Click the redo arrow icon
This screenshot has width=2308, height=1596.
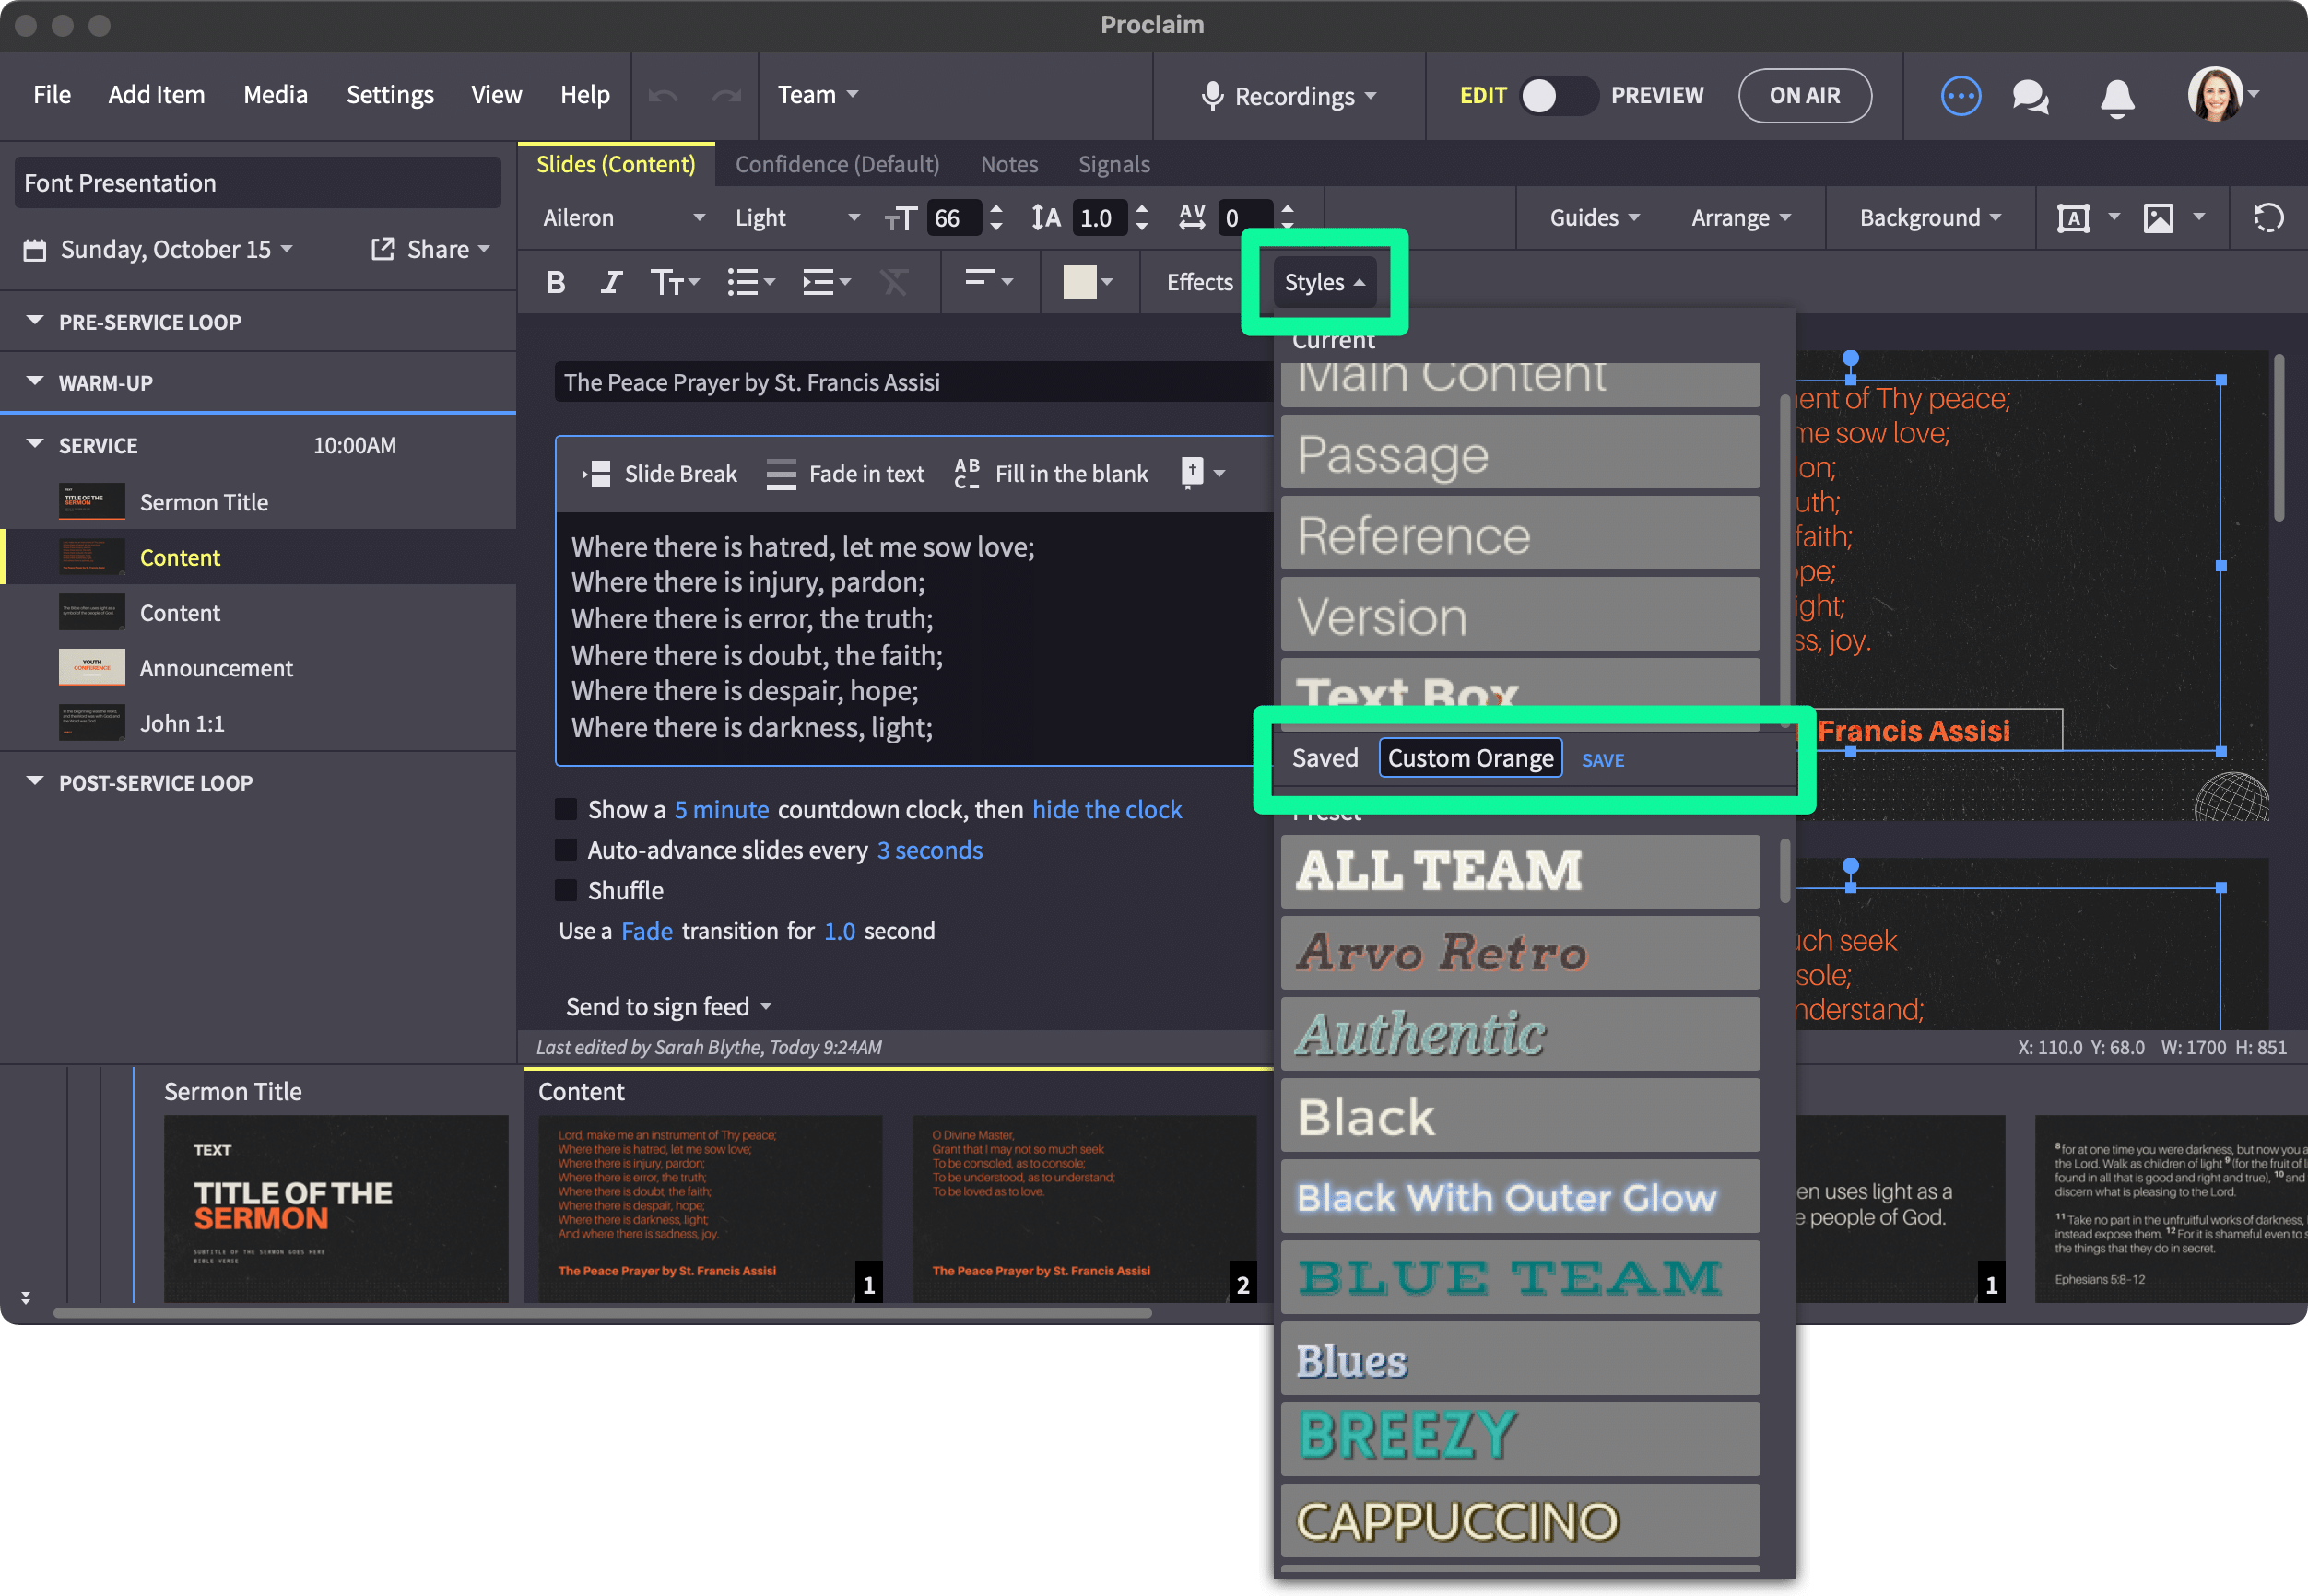(727, 95)
